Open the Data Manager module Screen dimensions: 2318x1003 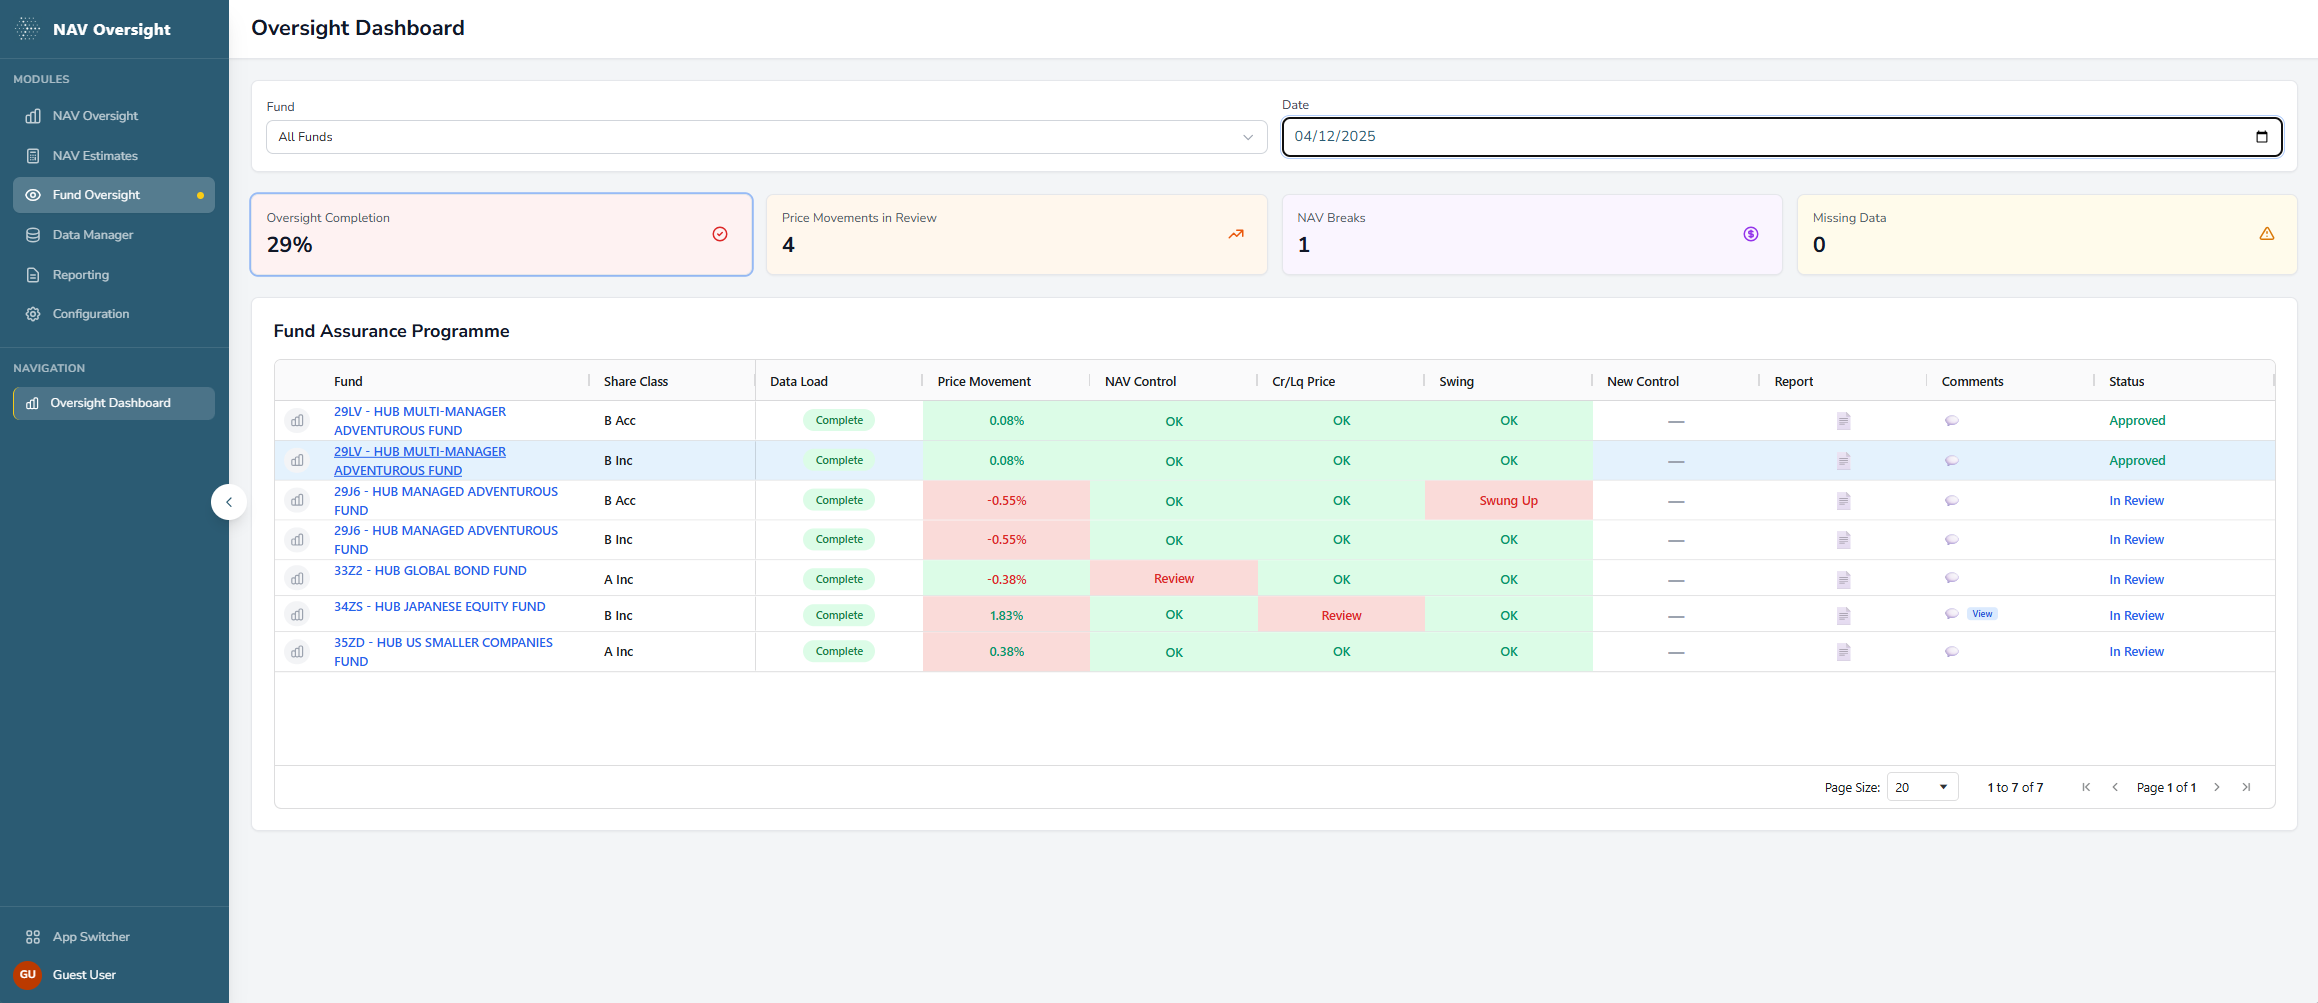tap(93, 235)
